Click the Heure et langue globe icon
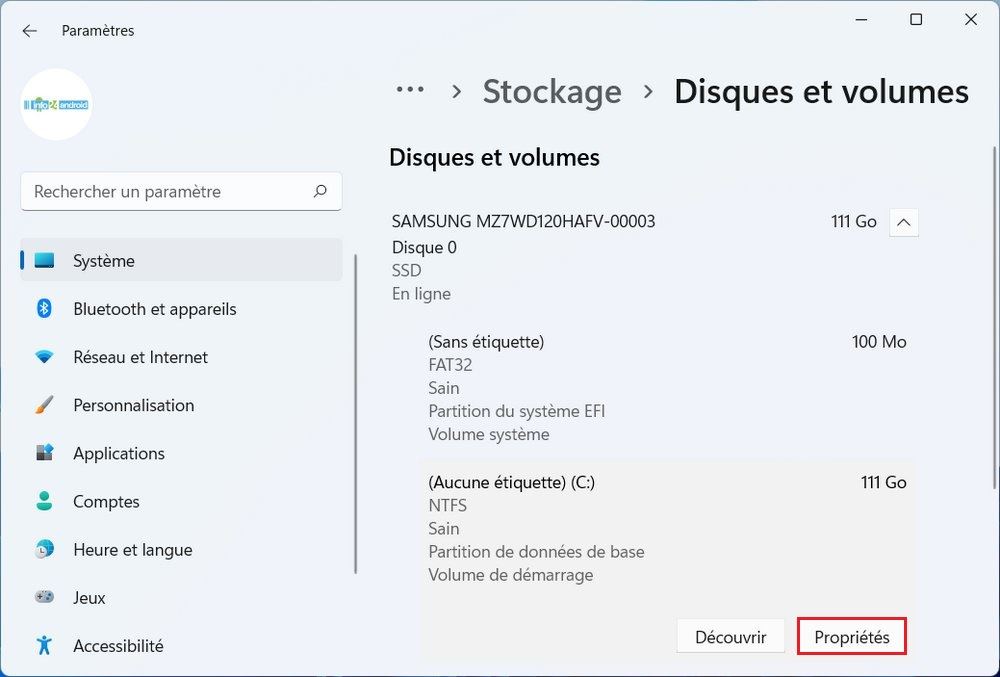The height and width of the screenshot is (677, 1000). tap(44, 549)
